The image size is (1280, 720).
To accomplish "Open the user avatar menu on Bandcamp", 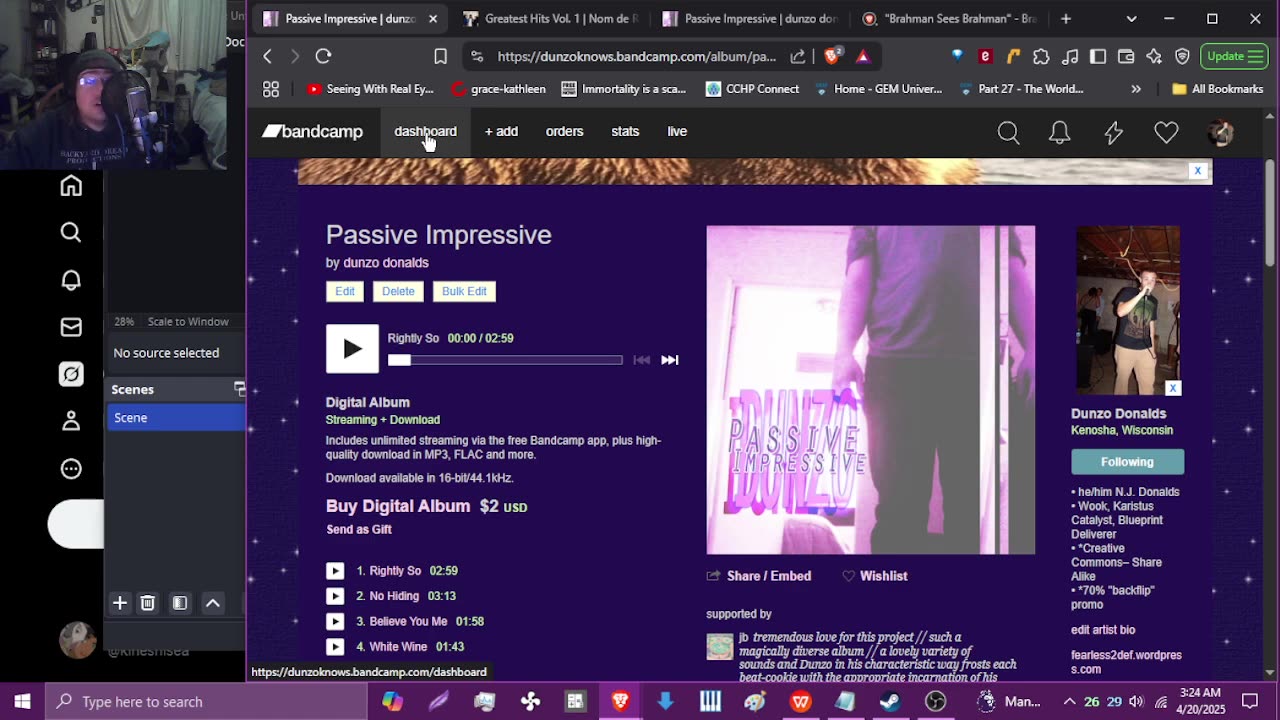I will [x=1221, y=132].
